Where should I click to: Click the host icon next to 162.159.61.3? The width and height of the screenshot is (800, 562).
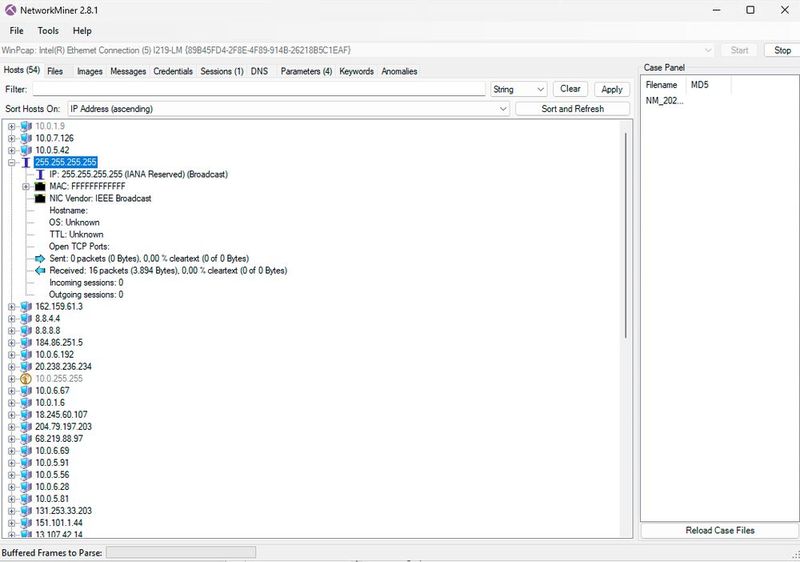26,306
